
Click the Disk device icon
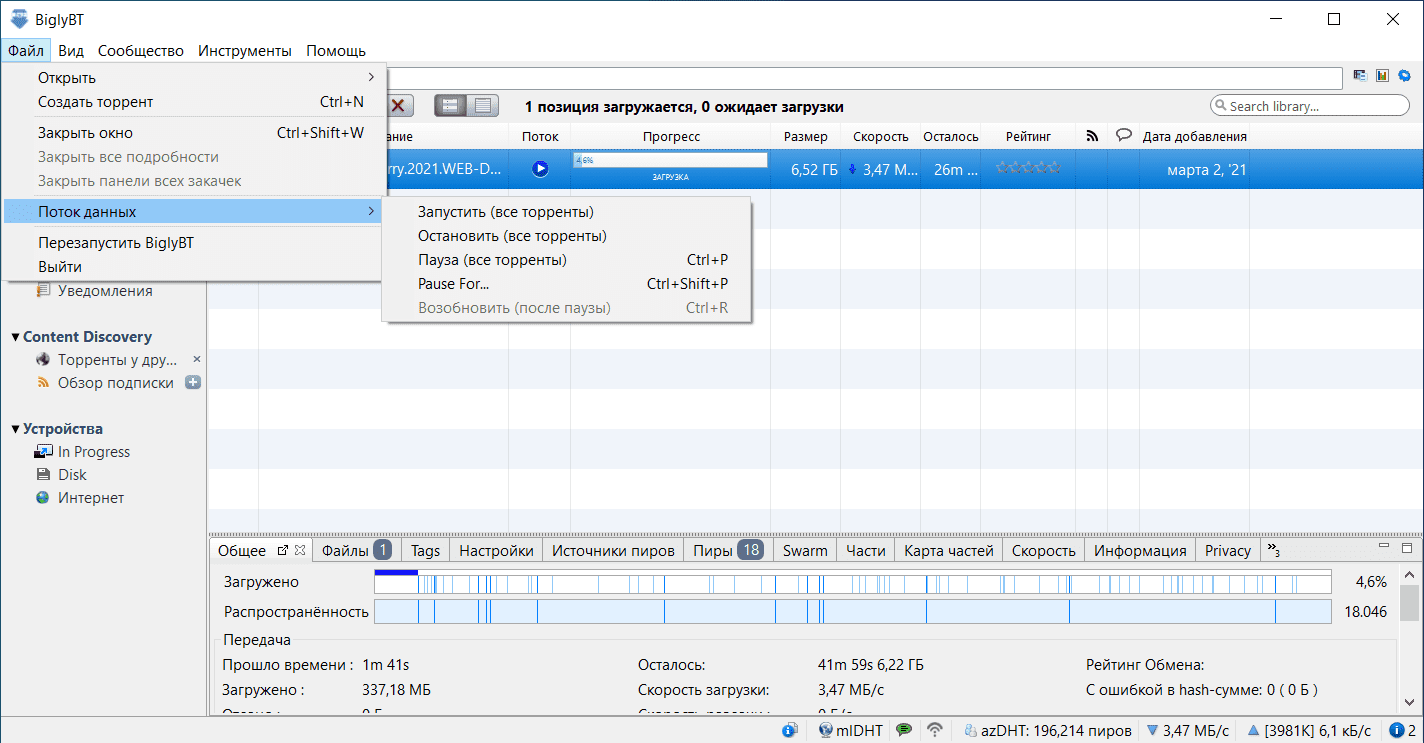click(x=43, y=475)
